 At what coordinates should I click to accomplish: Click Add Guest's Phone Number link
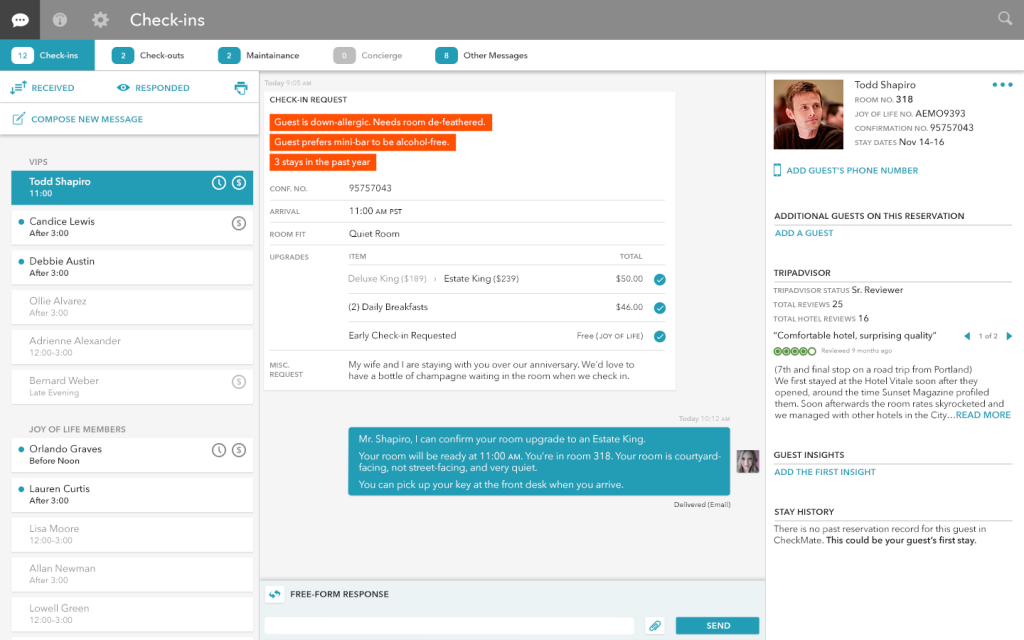(x=851, y=171)
